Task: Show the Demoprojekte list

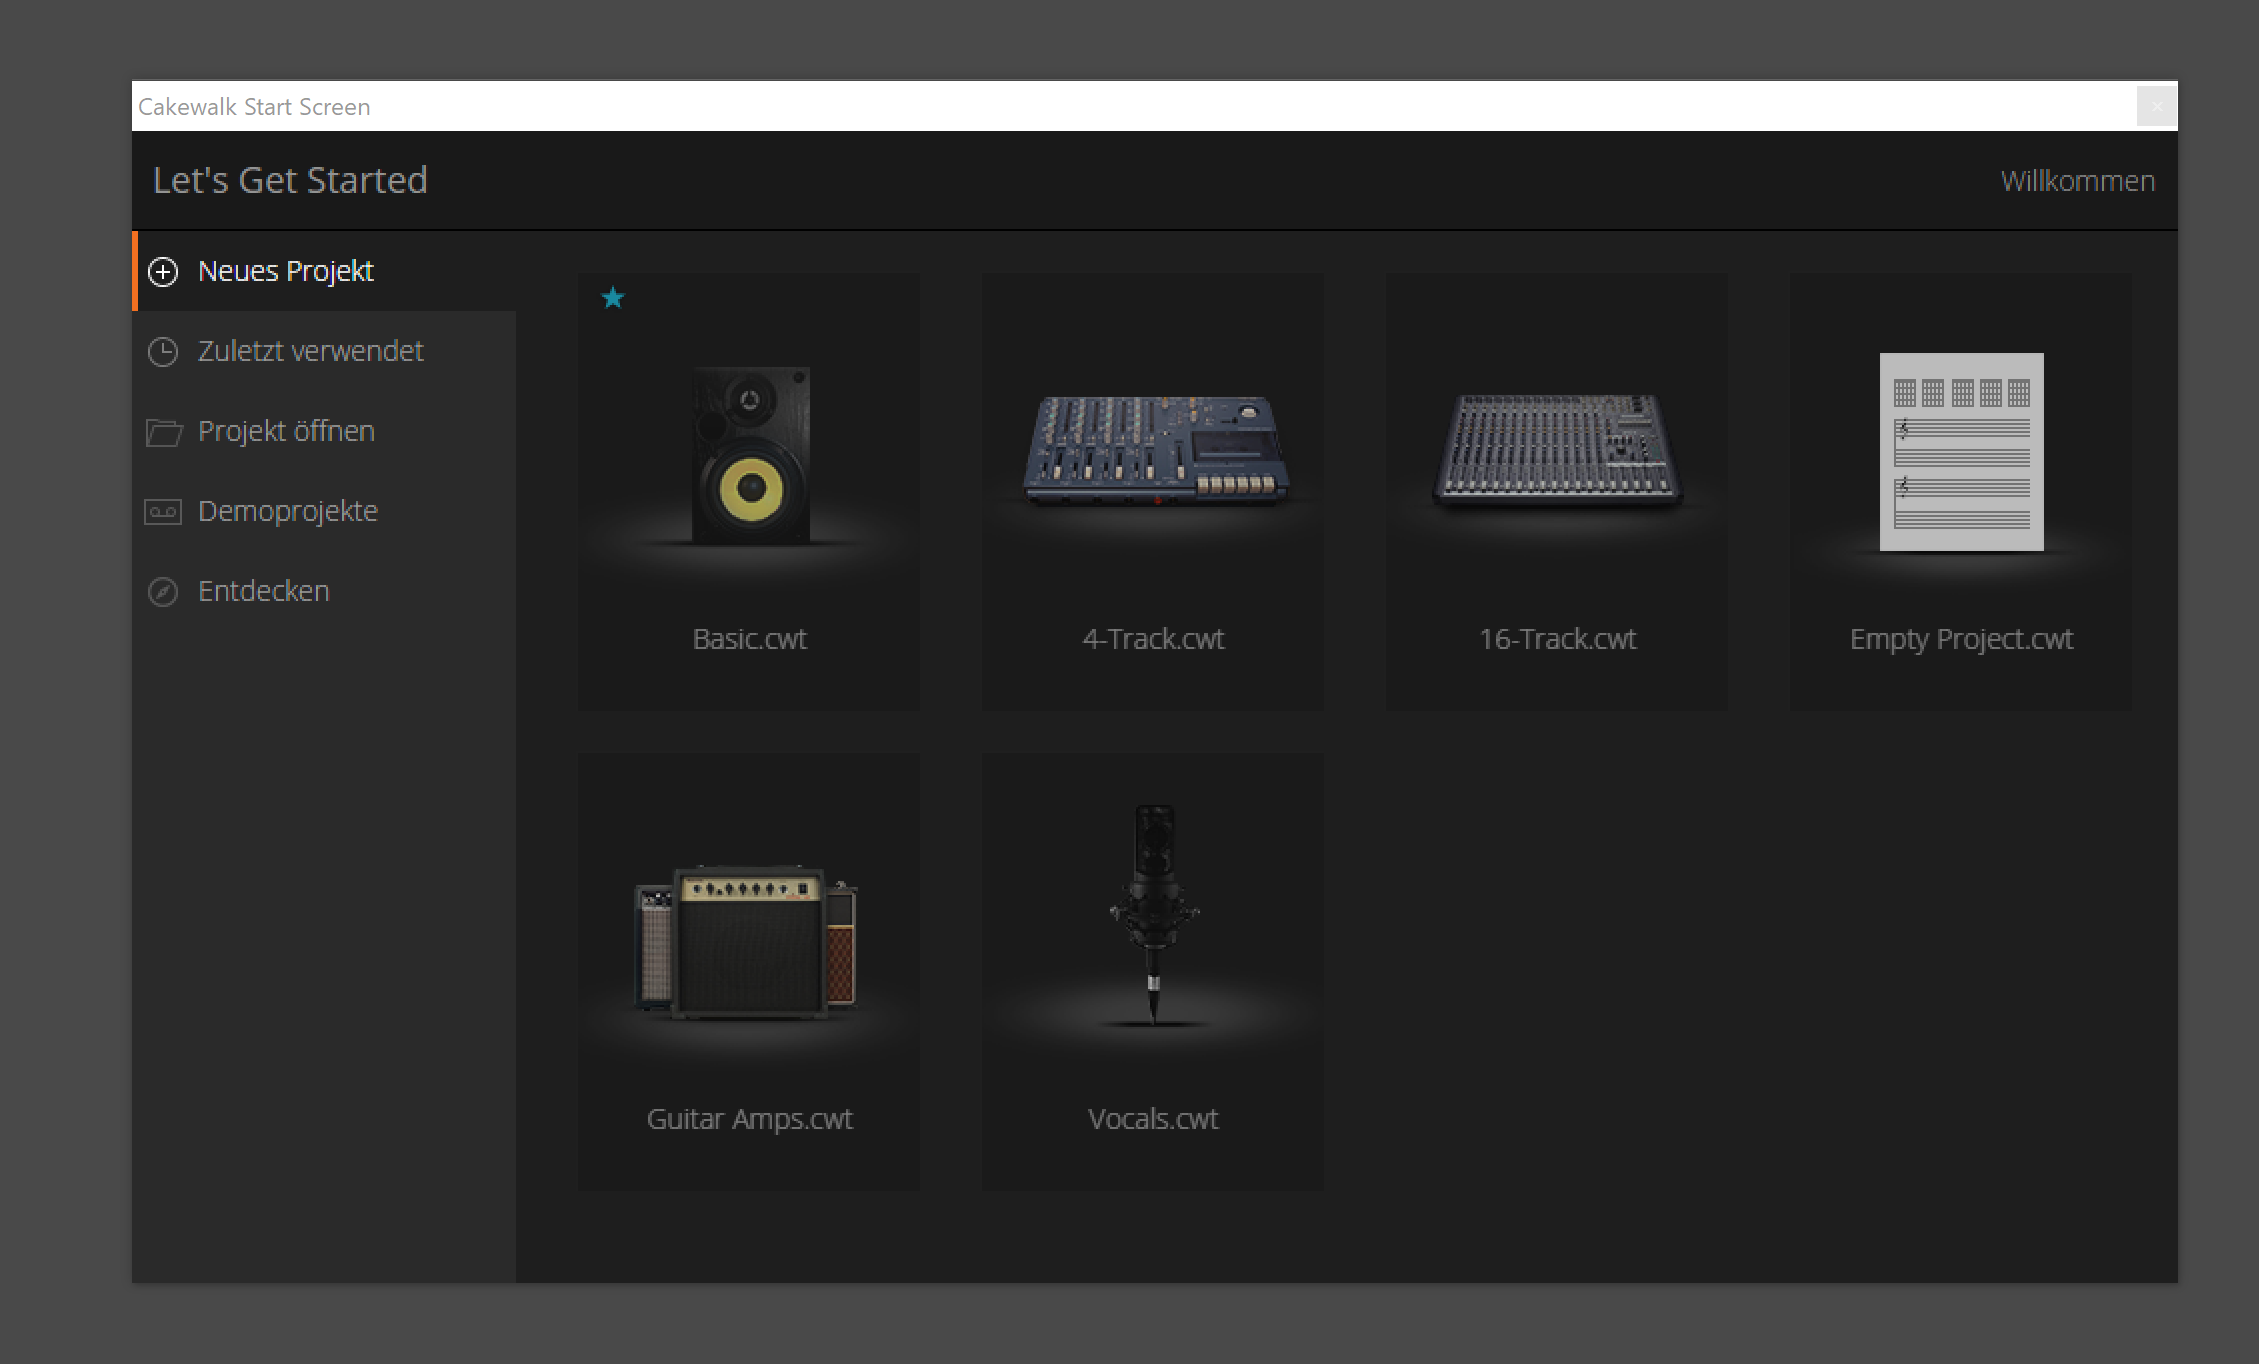Action: point(324,511)
